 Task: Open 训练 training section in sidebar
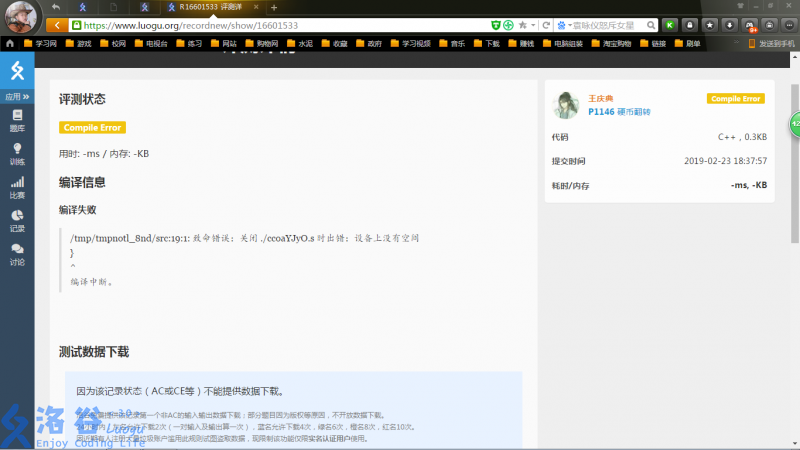point(17,153)
